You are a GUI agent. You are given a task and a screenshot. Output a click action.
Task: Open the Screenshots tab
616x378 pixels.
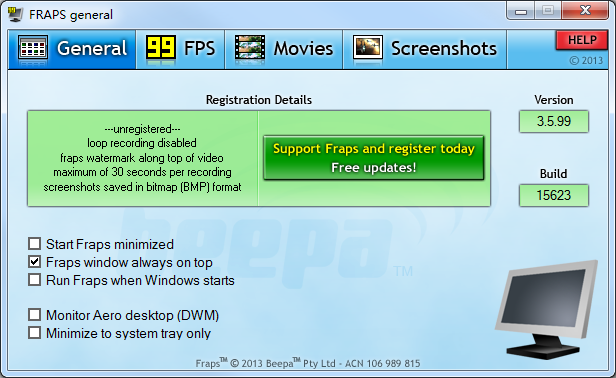425,49
